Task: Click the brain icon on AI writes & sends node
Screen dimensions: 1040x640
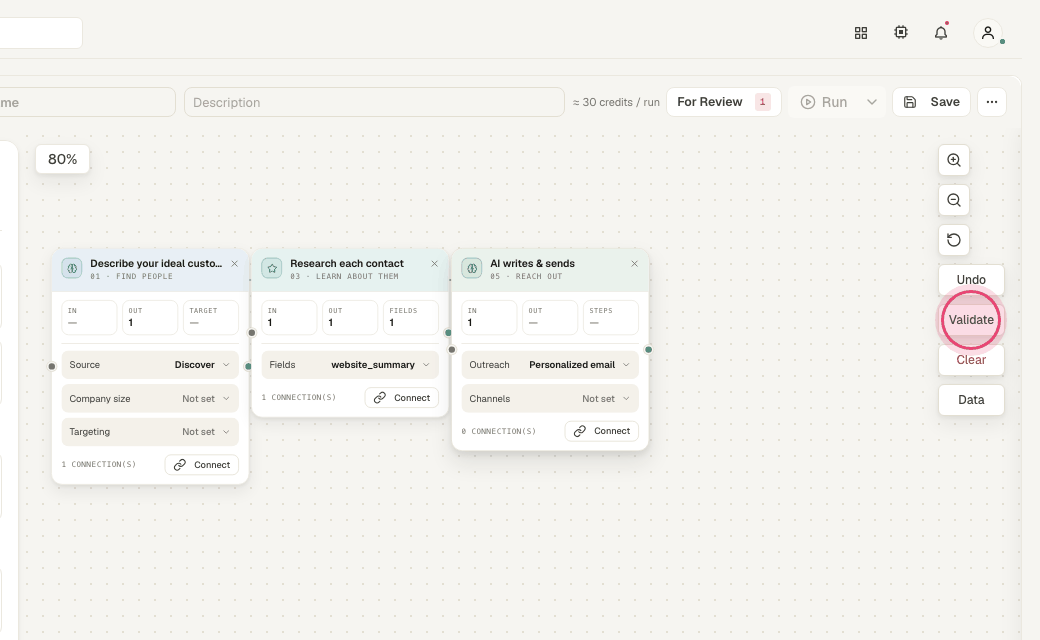Action: point(472,269)
